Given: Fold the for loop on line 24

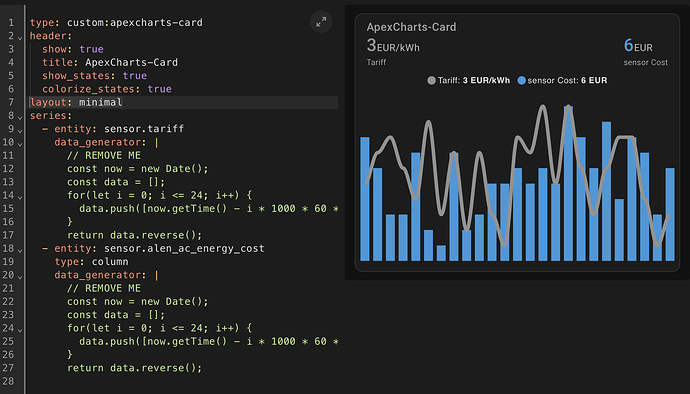Looking at the screenshot, I should click(20, 330).
